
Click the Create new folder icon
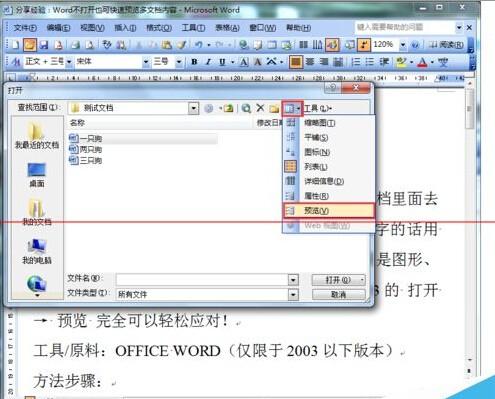pos(274,109)
